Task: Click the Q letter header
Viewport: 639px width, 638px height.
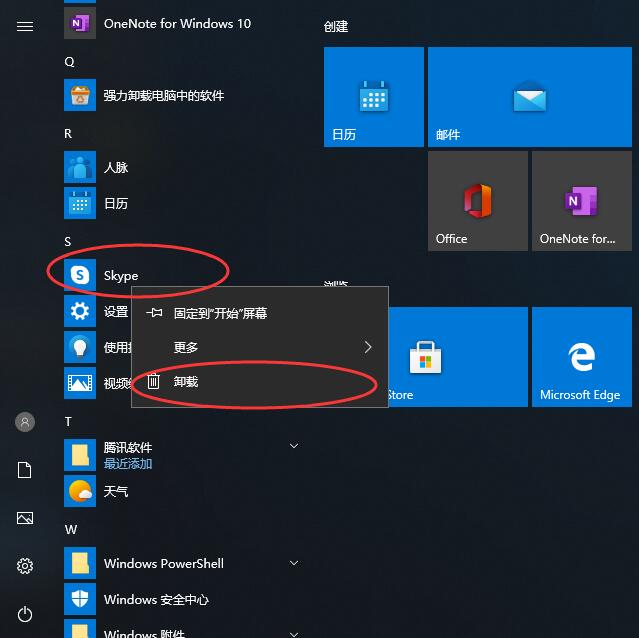Action: coord(69,62)
